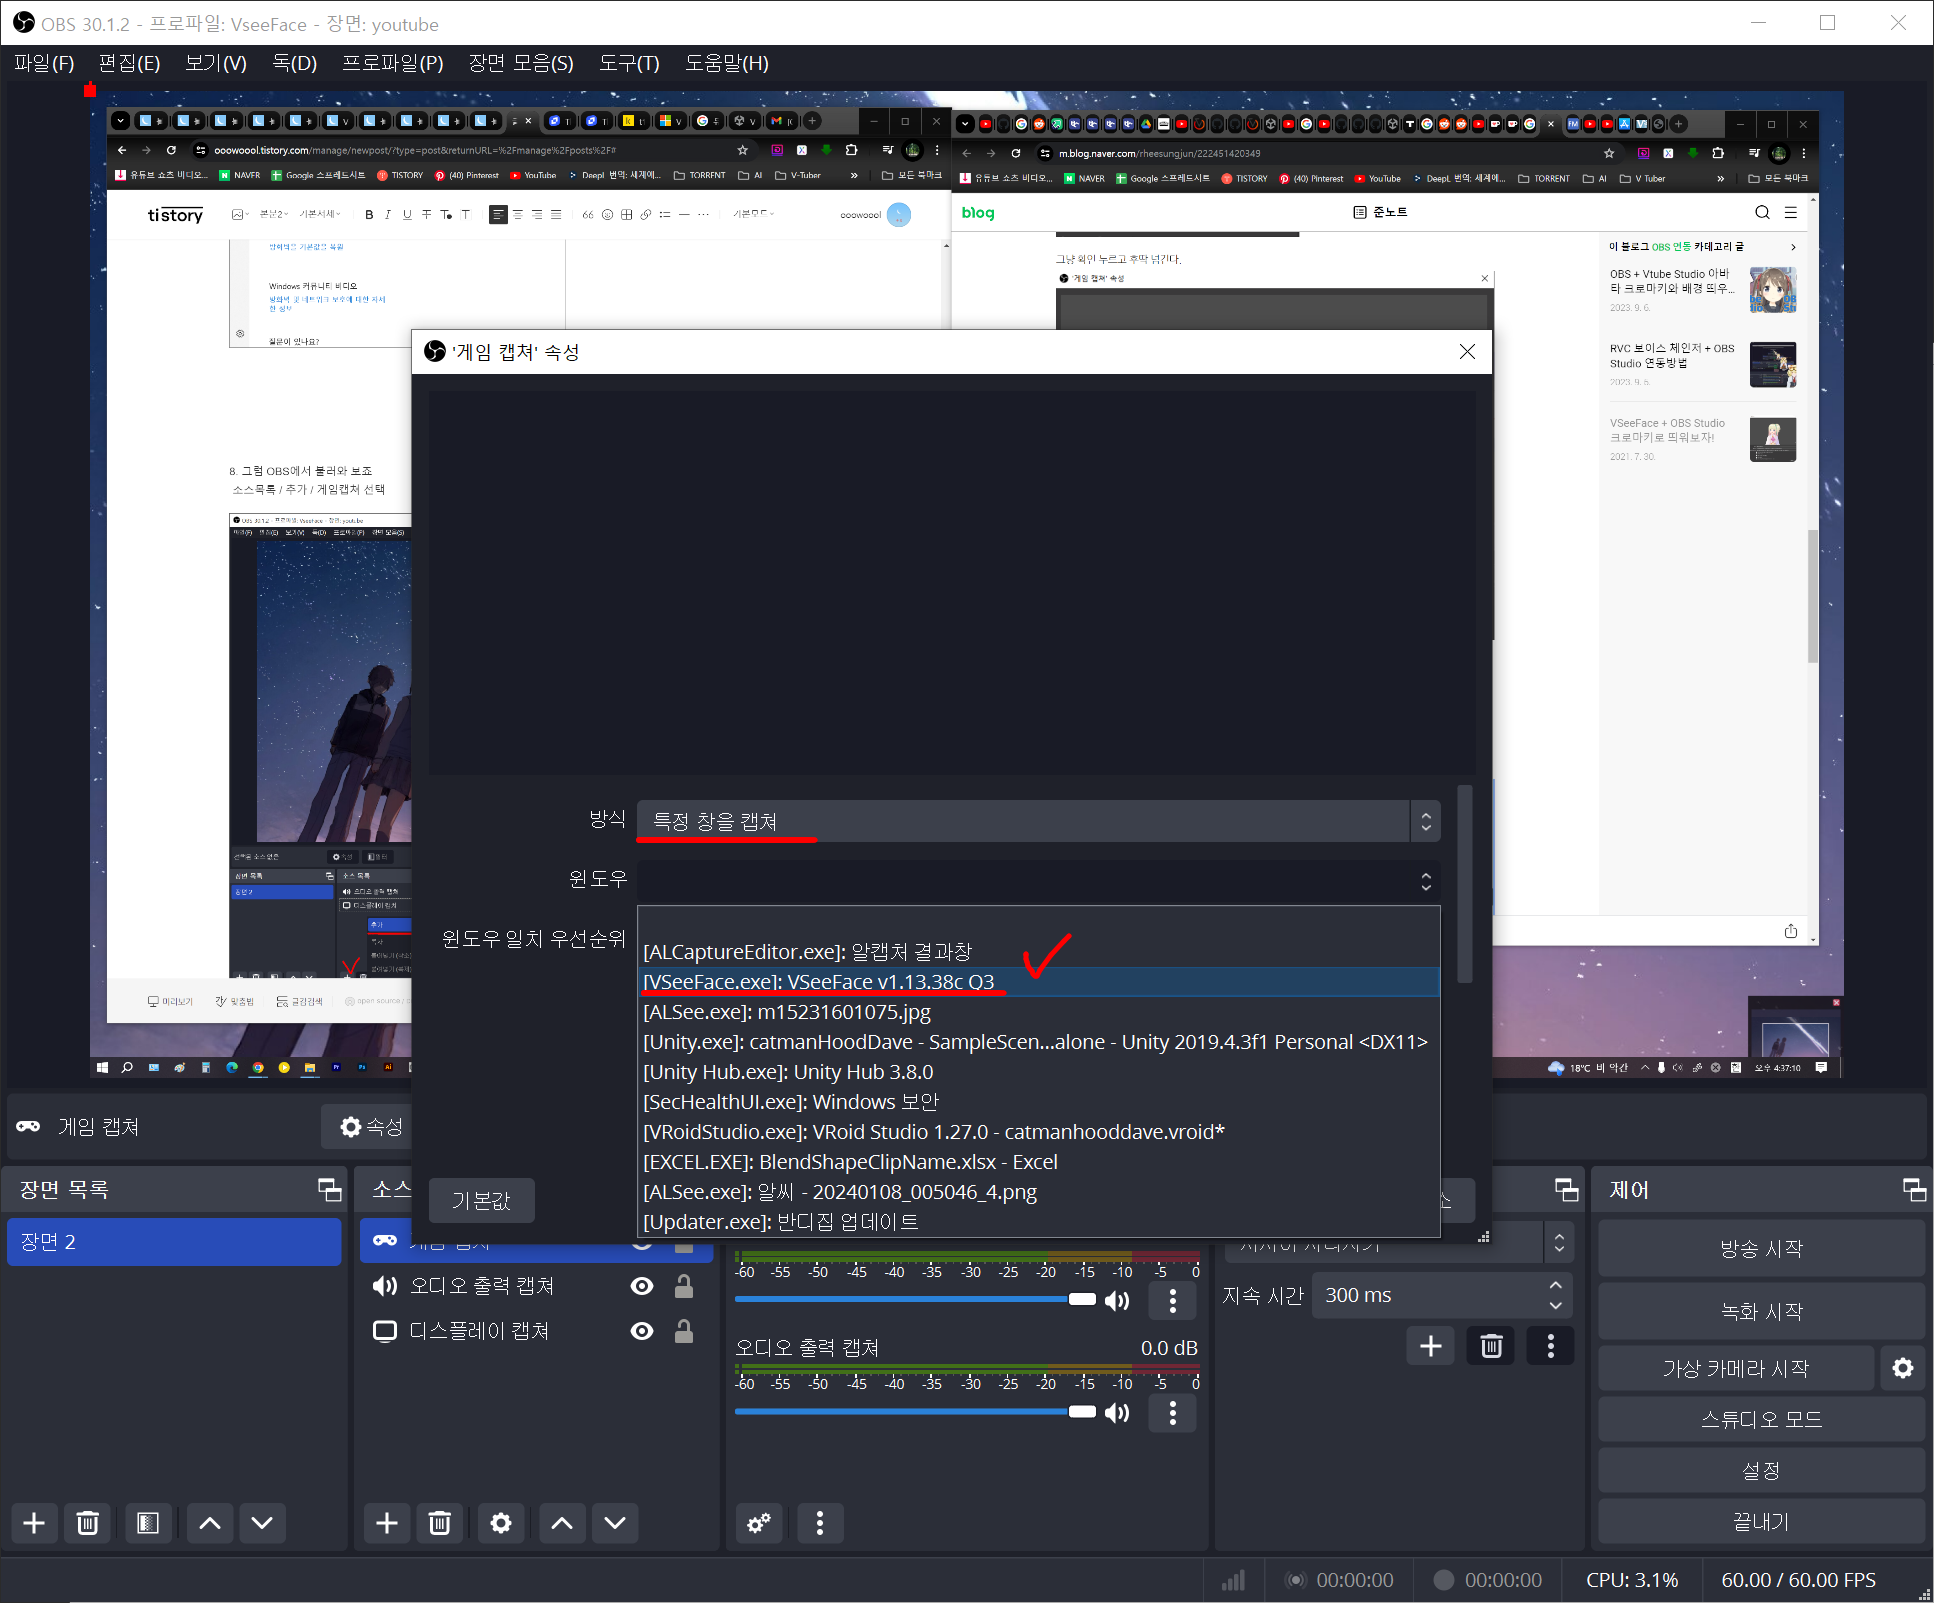Open the 프로파일(P) menu

(x=392, y=63)
